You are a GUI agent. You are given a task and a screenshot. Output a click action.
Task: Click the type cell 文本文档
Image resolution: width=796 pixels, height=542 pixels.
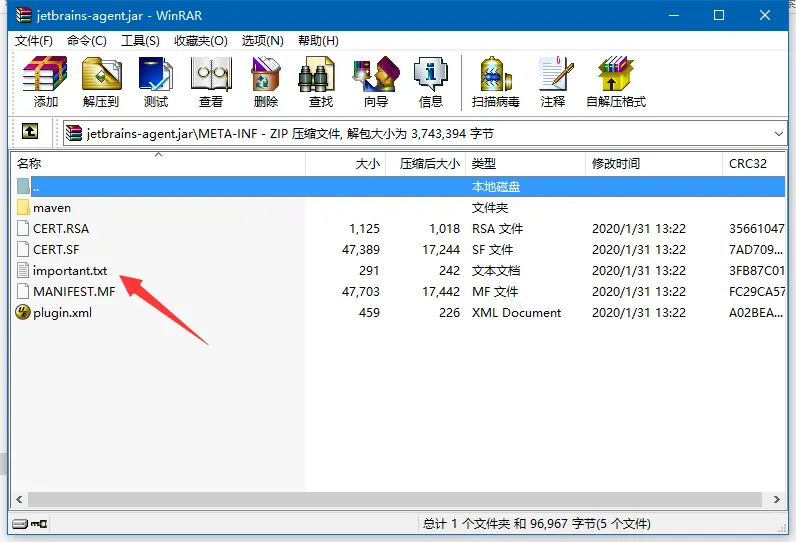[496, 270]
